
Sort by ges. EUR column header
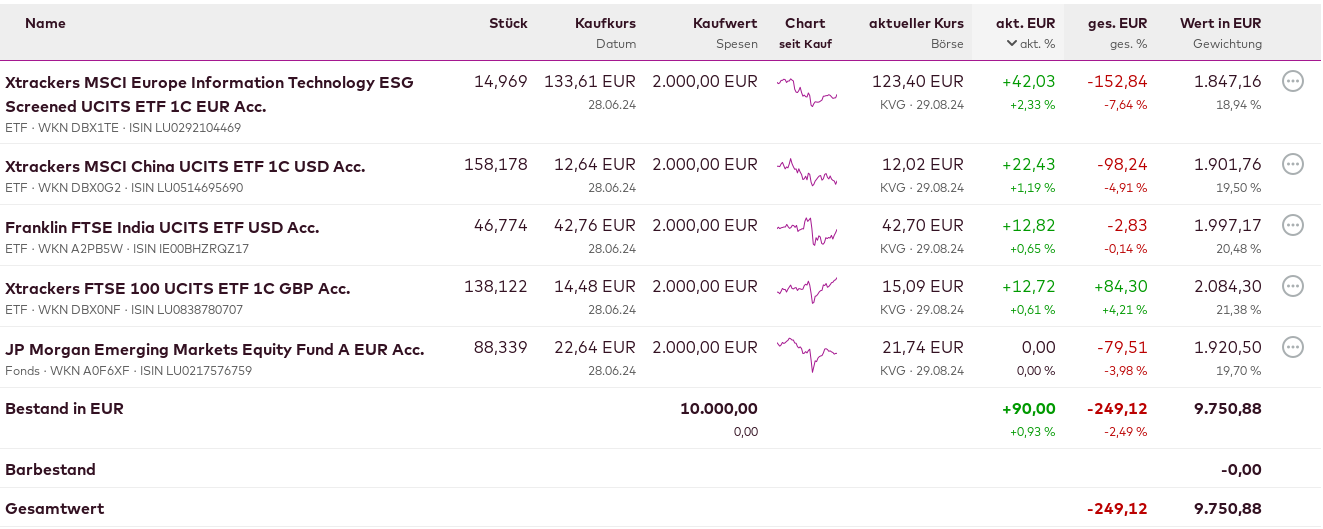pyautogui.click(x=1117, y=23)
